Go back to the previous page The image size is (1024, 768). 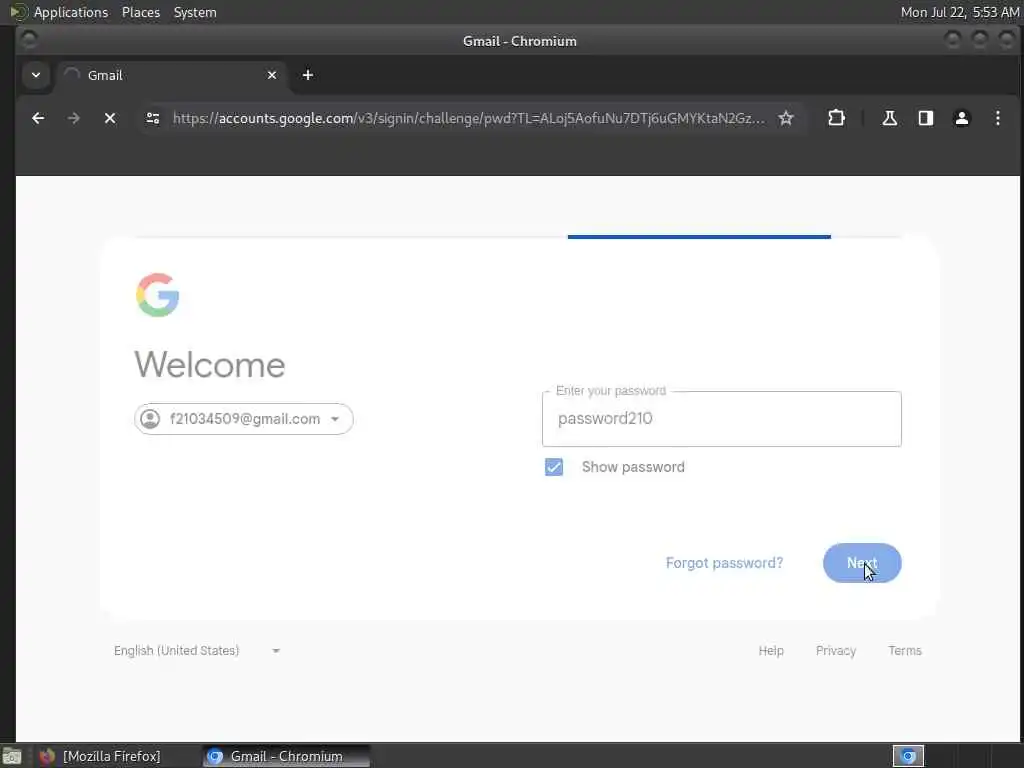[x=38, y=118]
